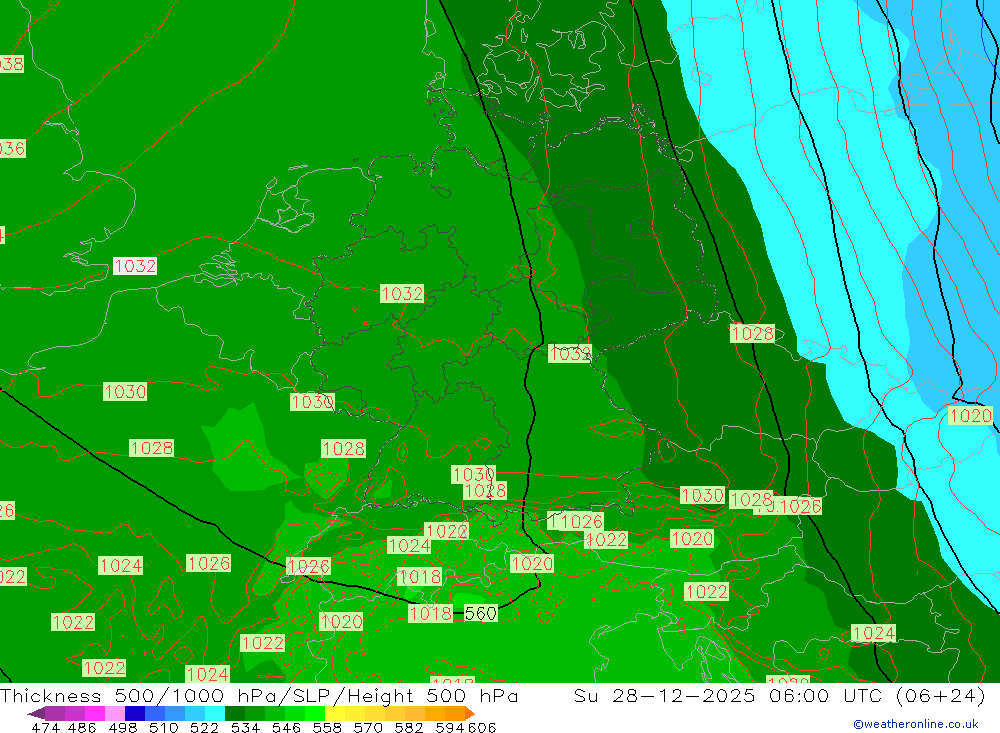Viewport: 1000px width, 733px height.
Task: Click the 534 legend value
Action: pos(246,727)
